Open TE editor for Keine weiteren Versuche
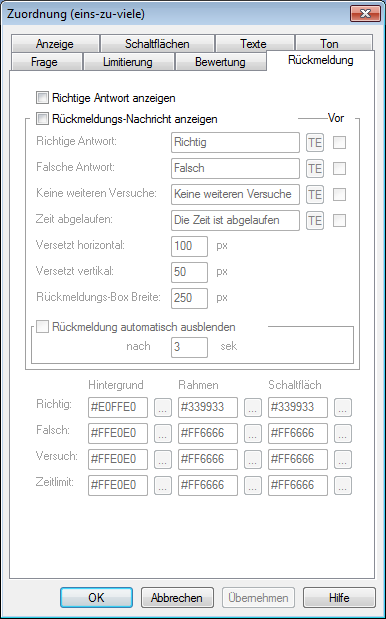 (x=315, y=194)
